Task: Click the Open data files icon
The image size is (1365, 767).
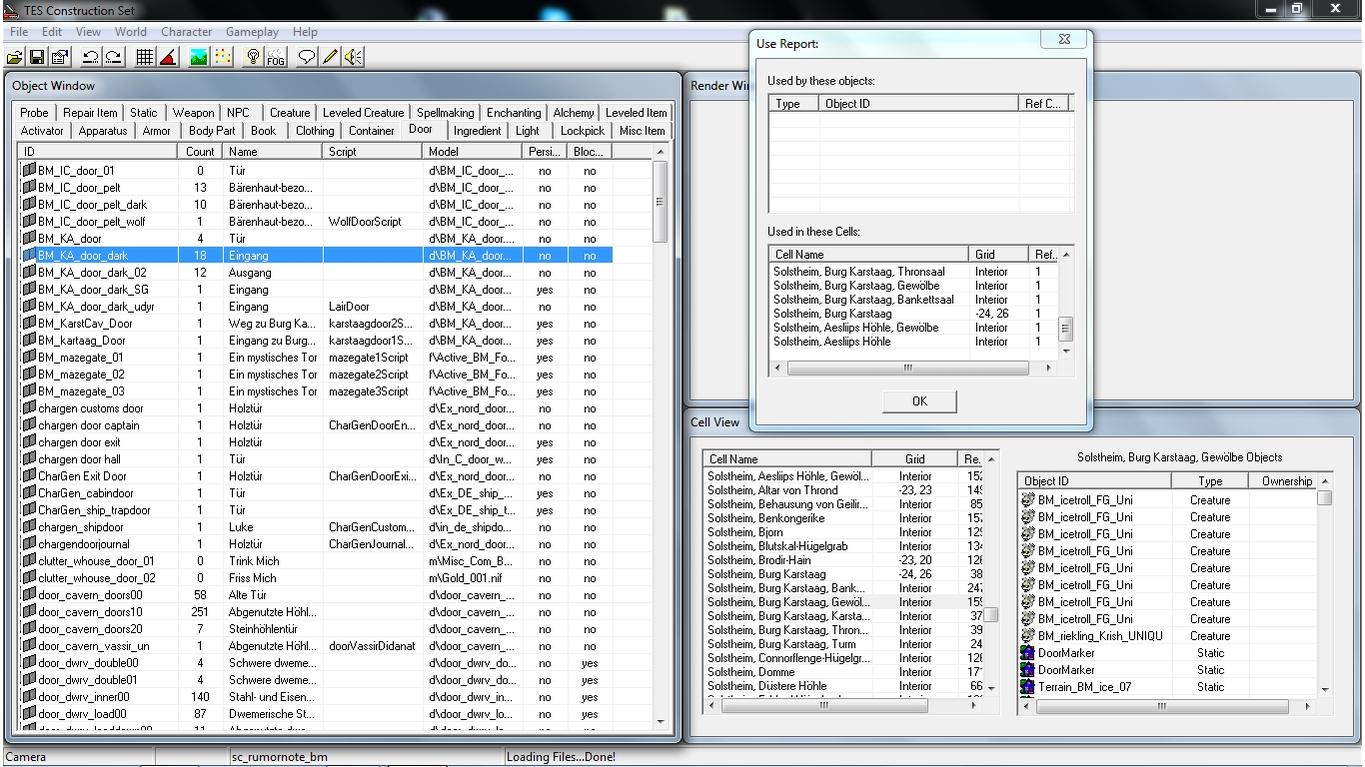Action: (15, 57)
